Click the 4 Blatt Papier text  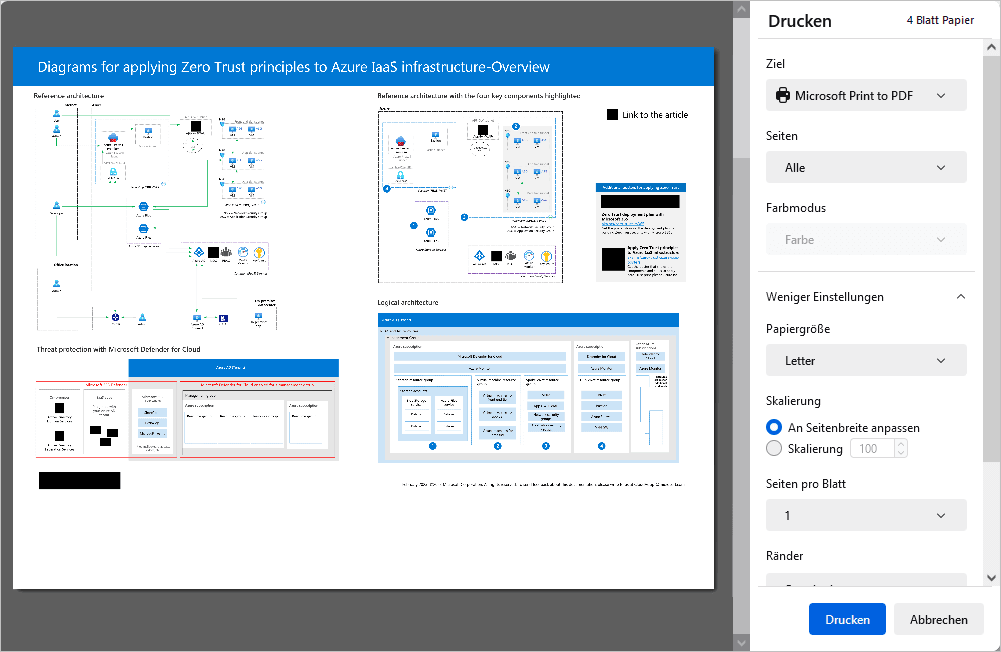pos(940,20)
